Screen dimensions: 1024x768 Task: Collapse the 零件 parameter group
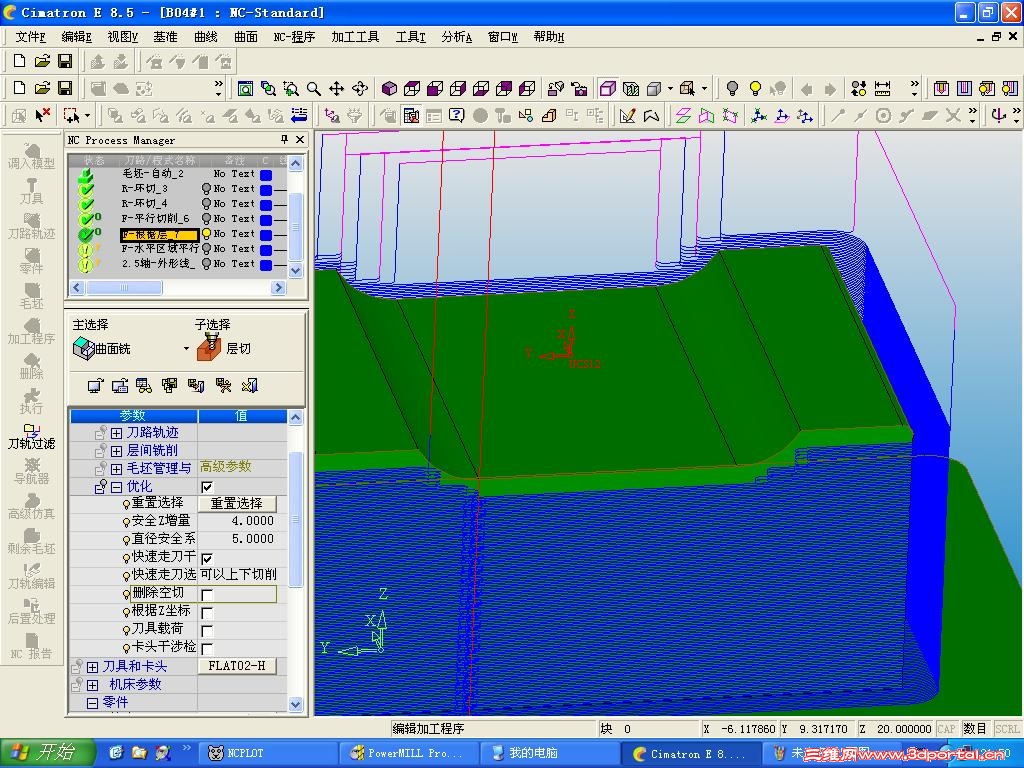pyautogui.click(x=93, y=703)
